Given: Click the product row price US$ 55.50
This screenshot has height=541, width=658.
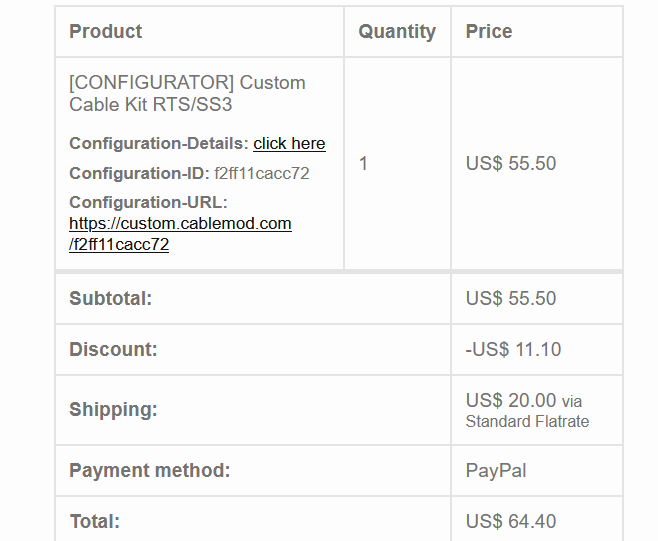Looking at the screenshot, I should pyautogui.click(x=511, y=164).
